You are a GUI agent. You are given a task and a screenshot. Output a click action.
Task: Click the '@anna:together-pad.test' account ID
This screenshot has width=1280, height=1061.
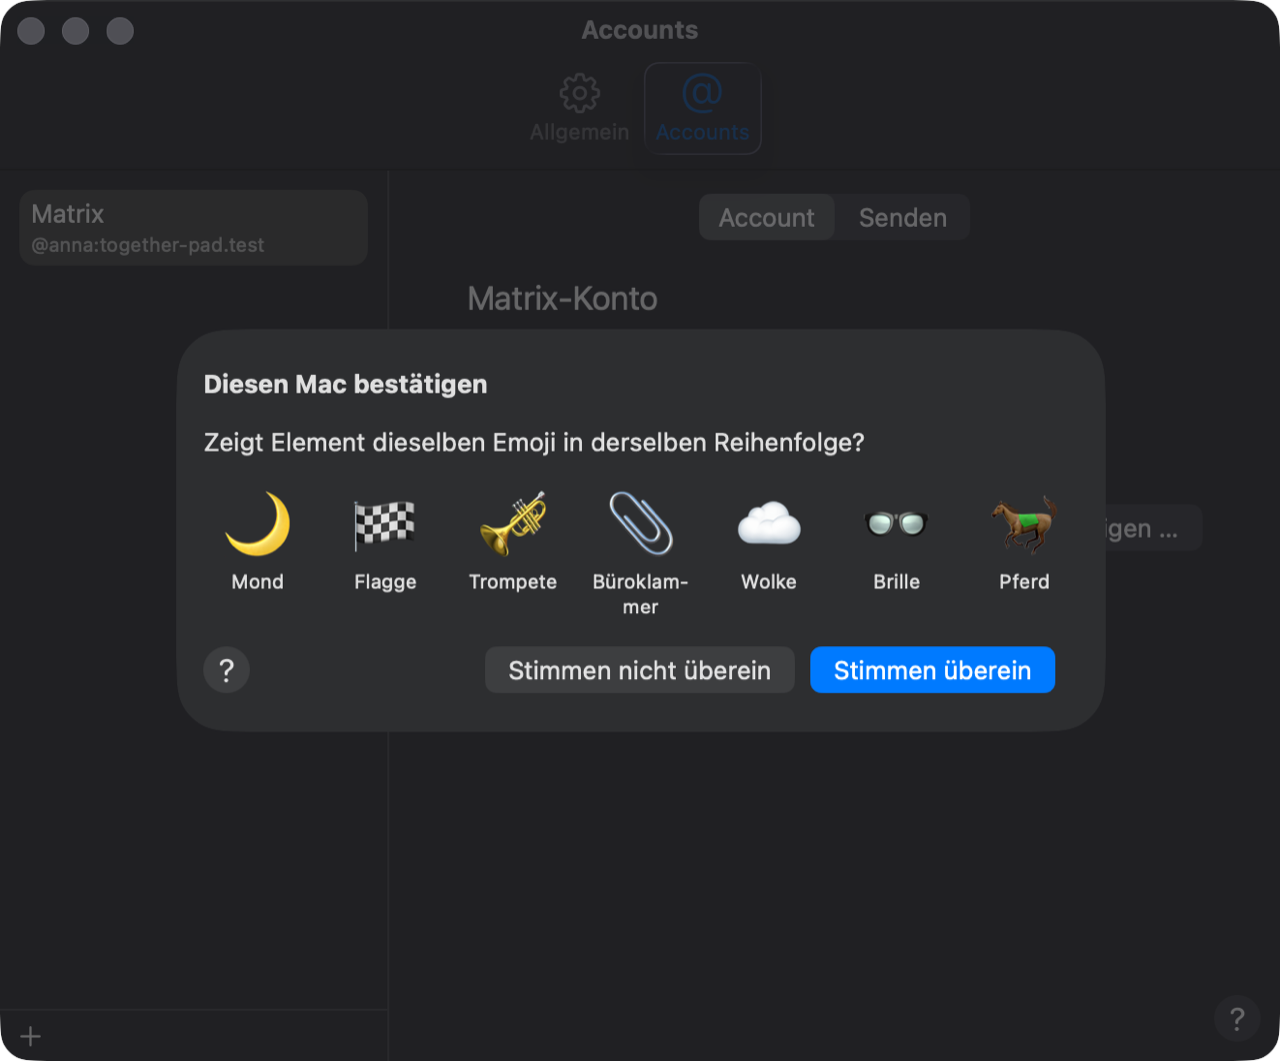(x=148, y=245)
